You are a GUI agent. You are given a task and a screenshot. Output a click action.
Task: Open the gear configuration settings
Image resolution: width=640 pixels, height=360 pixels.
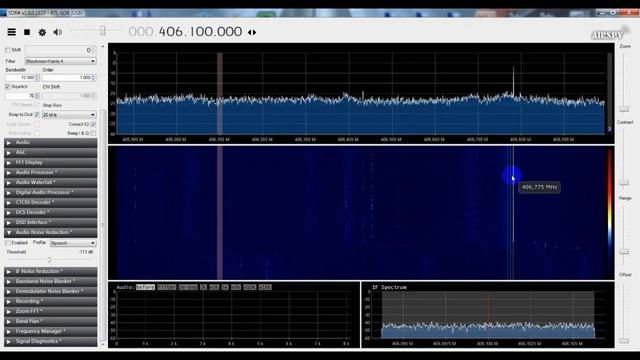tap(42, 32)
